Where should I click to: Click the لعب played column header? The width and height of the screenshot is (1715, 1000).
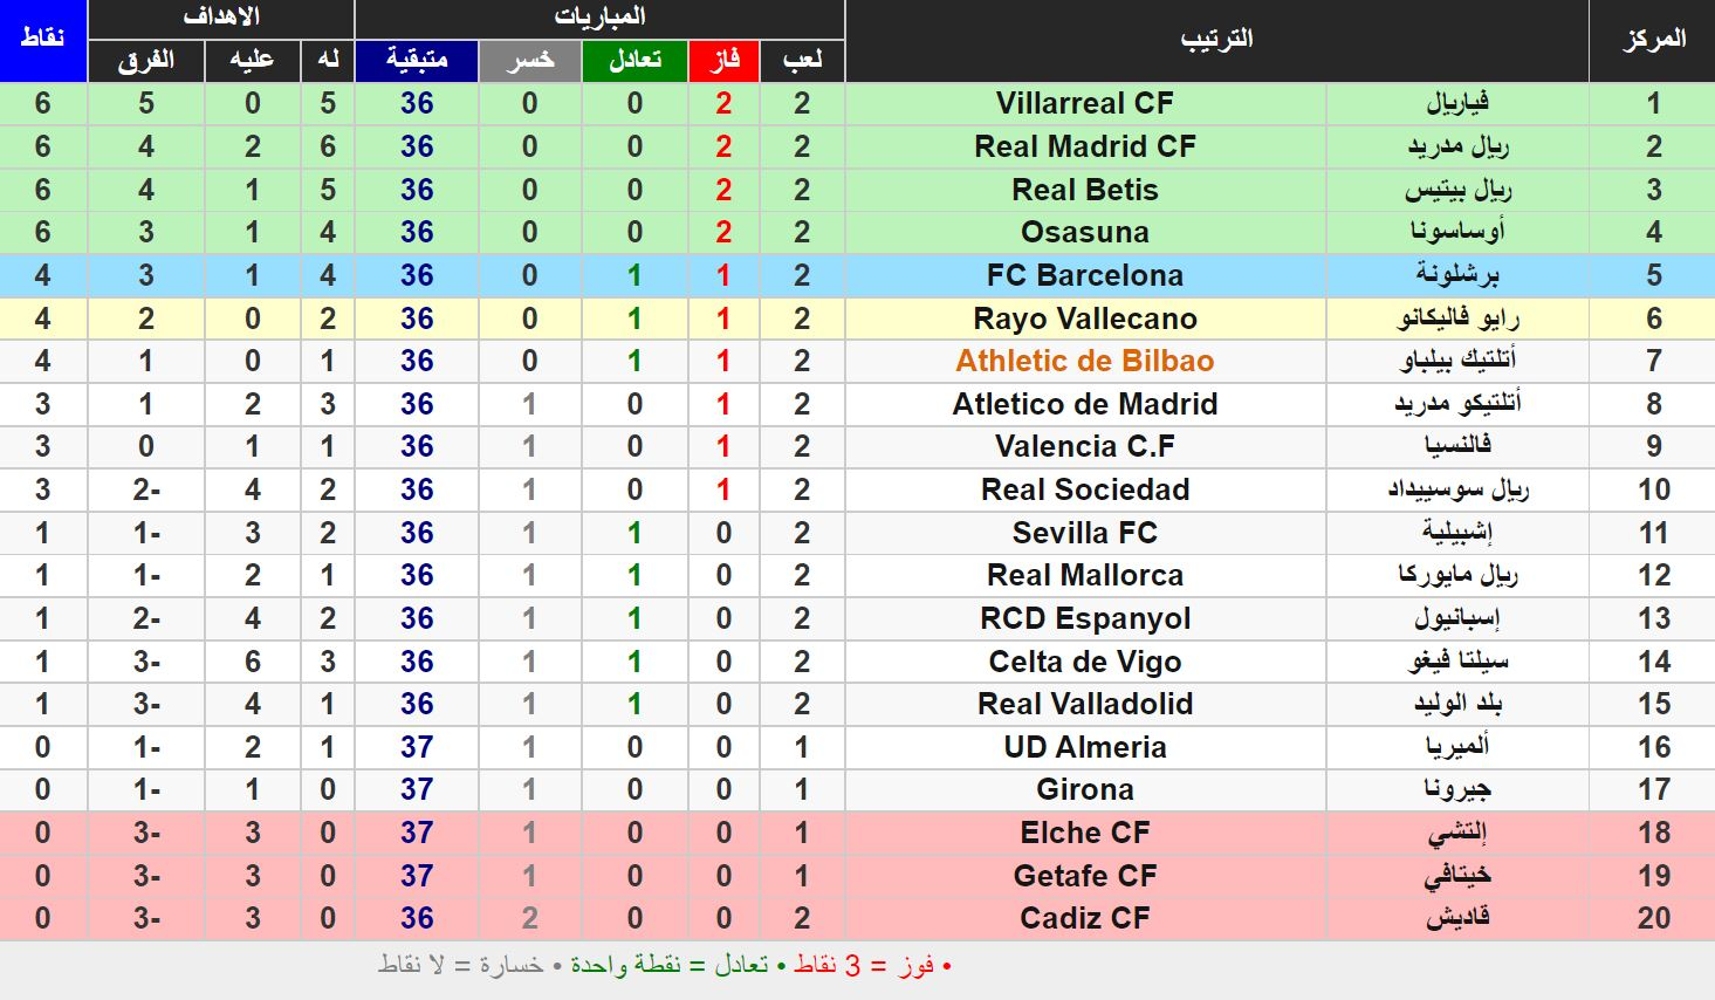802,60
